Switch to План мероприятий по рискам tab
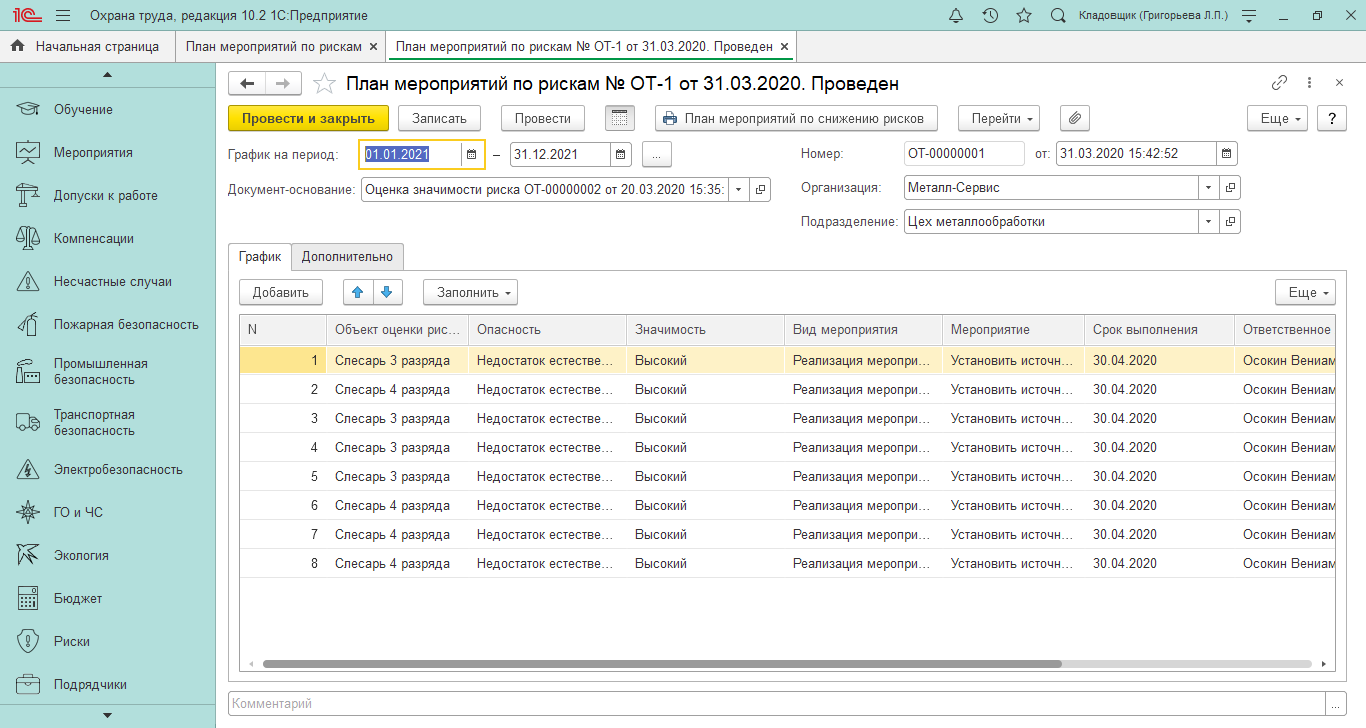This screenshot has height=728, width=1366. pos(273,46)
